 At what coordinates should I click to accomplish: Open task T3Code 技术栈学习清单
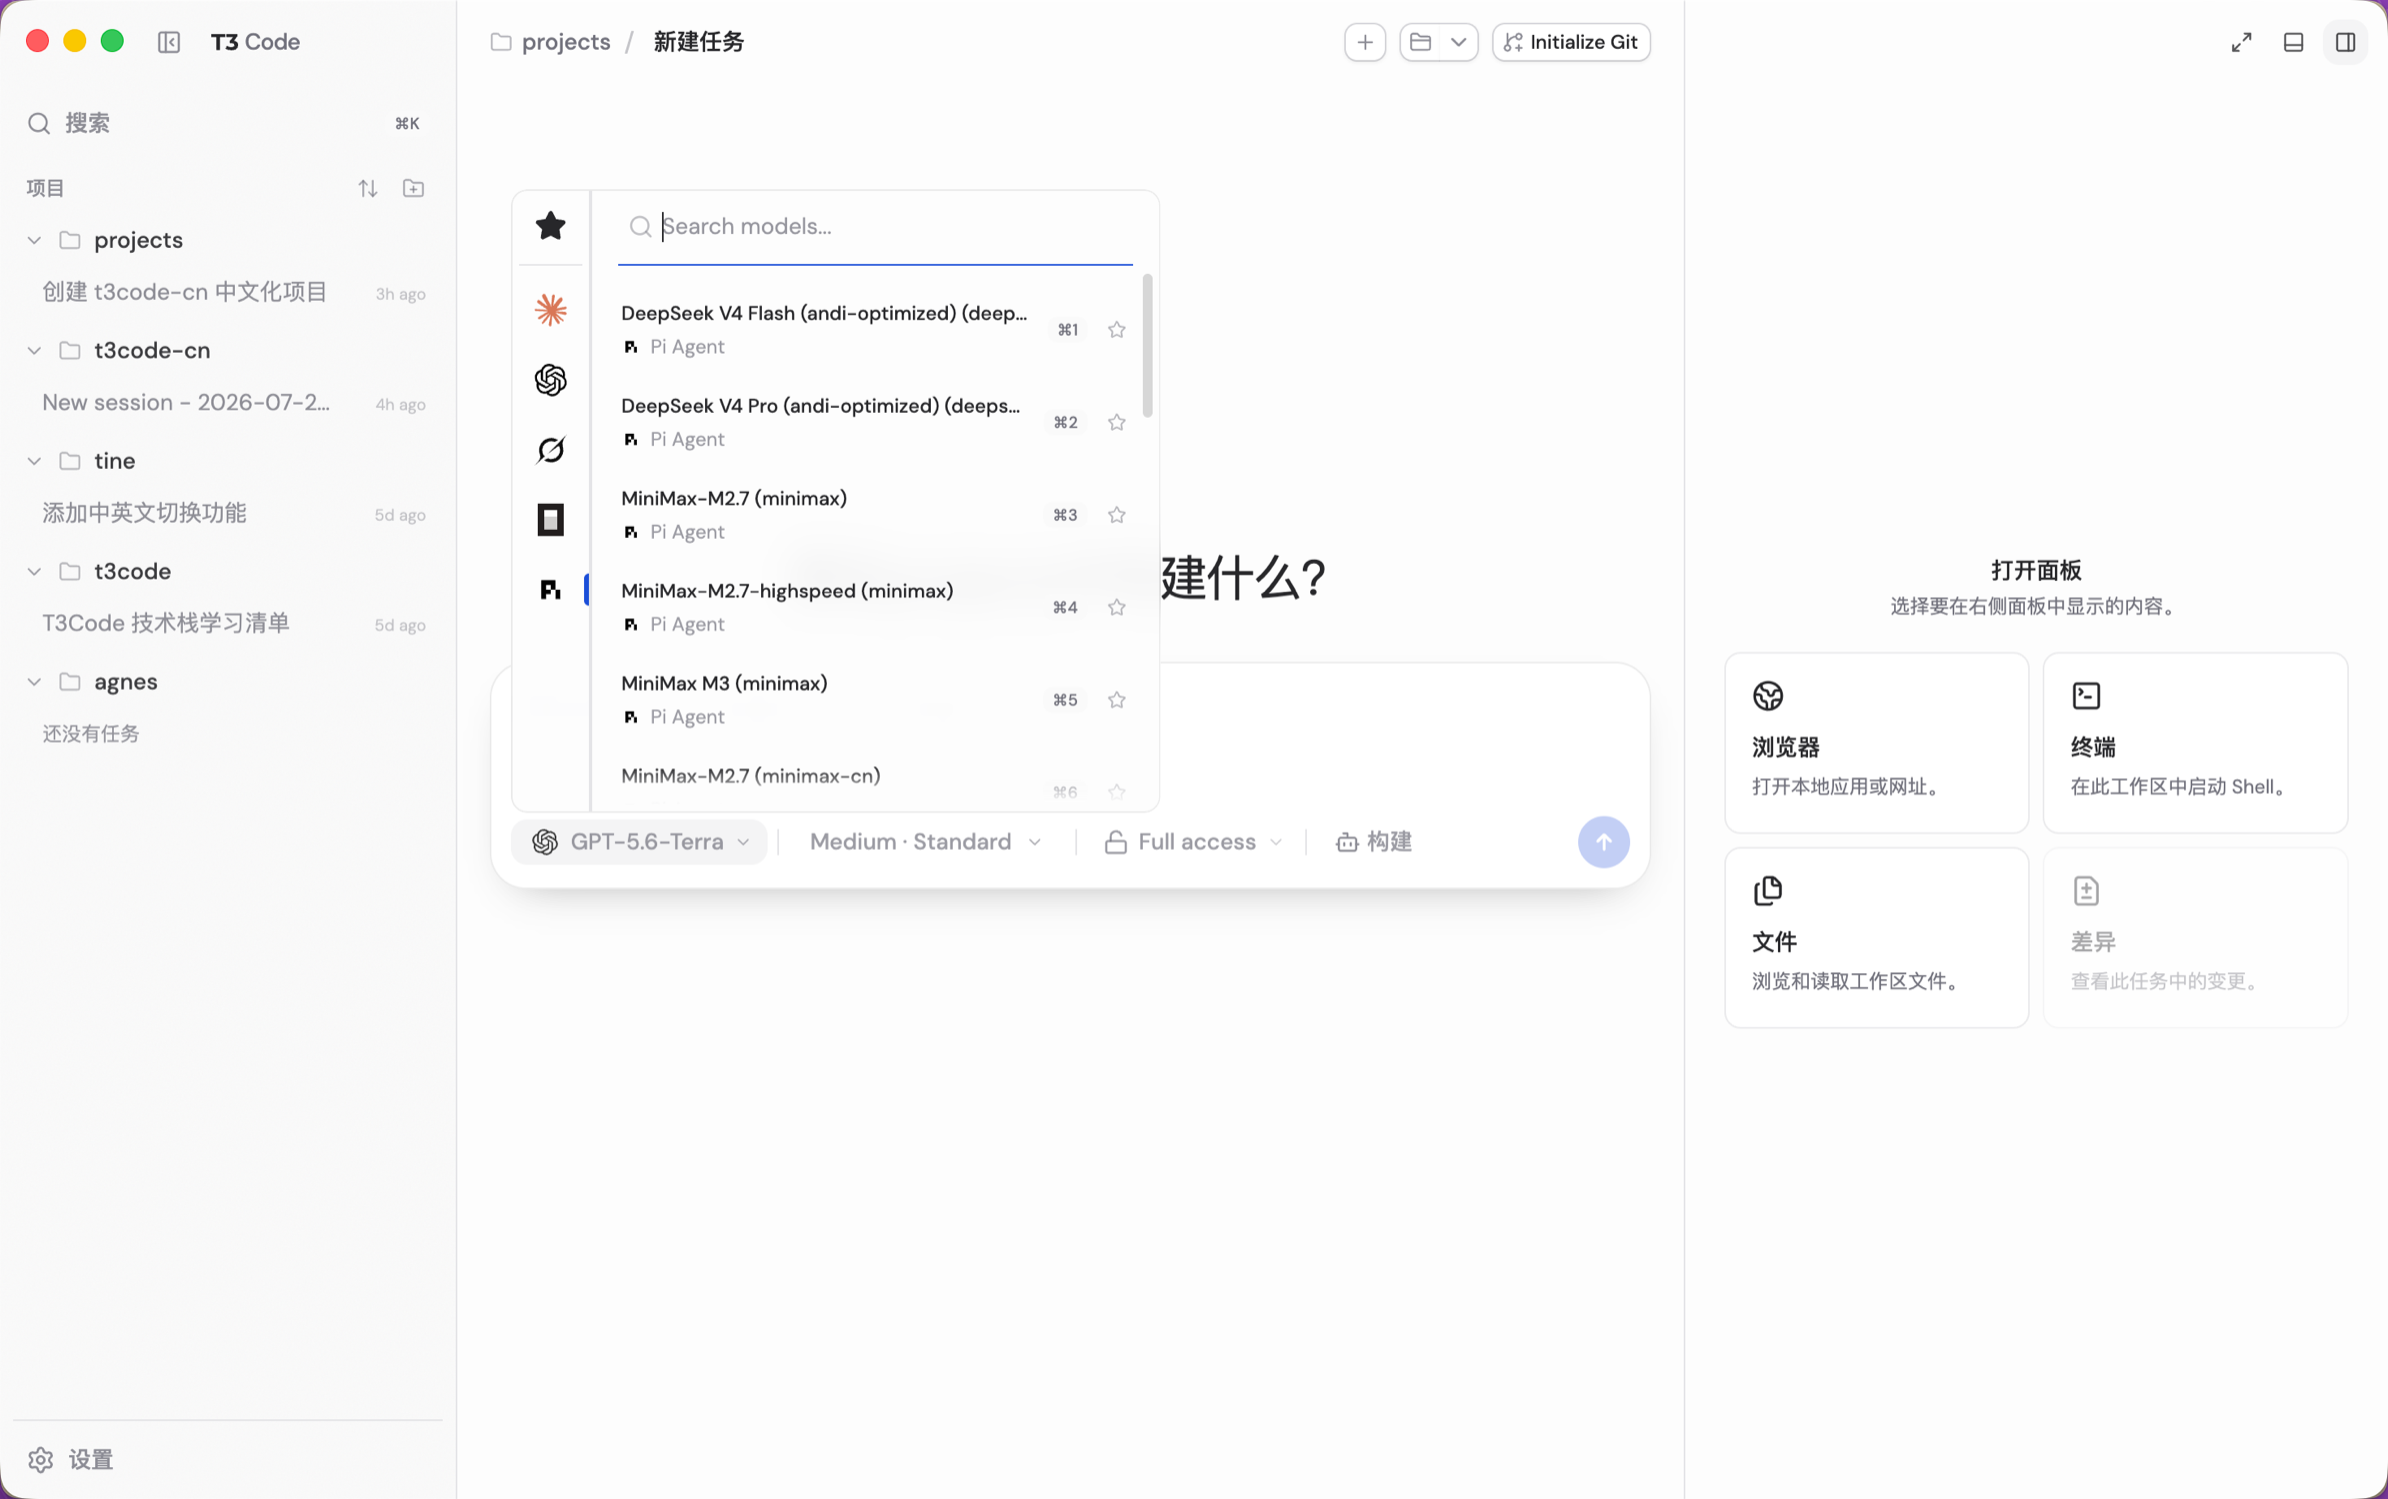click(x=228, y=624)
